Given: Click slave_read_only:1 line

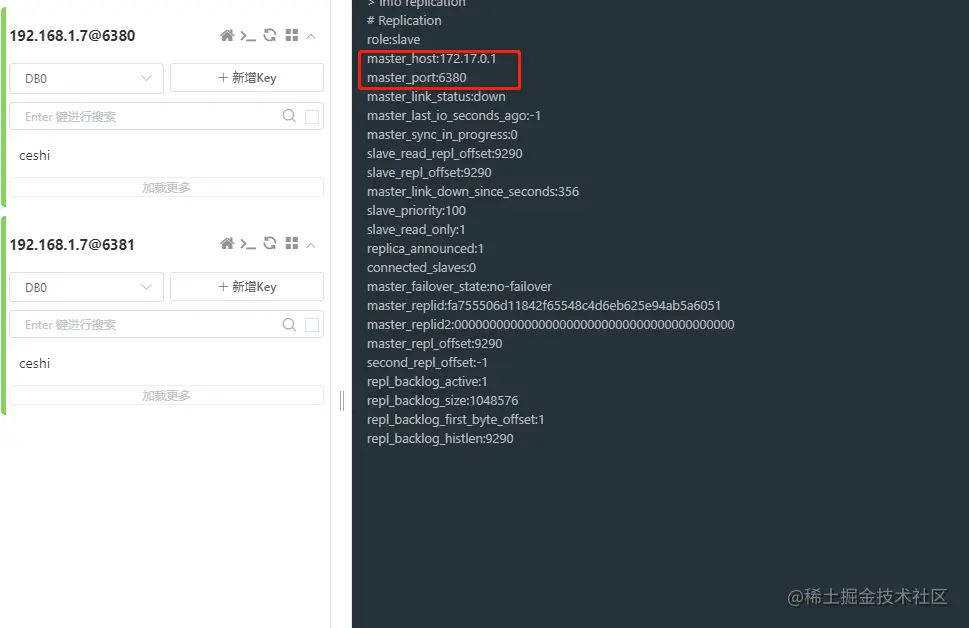Looking at the screenshot, I should (416, 230).
